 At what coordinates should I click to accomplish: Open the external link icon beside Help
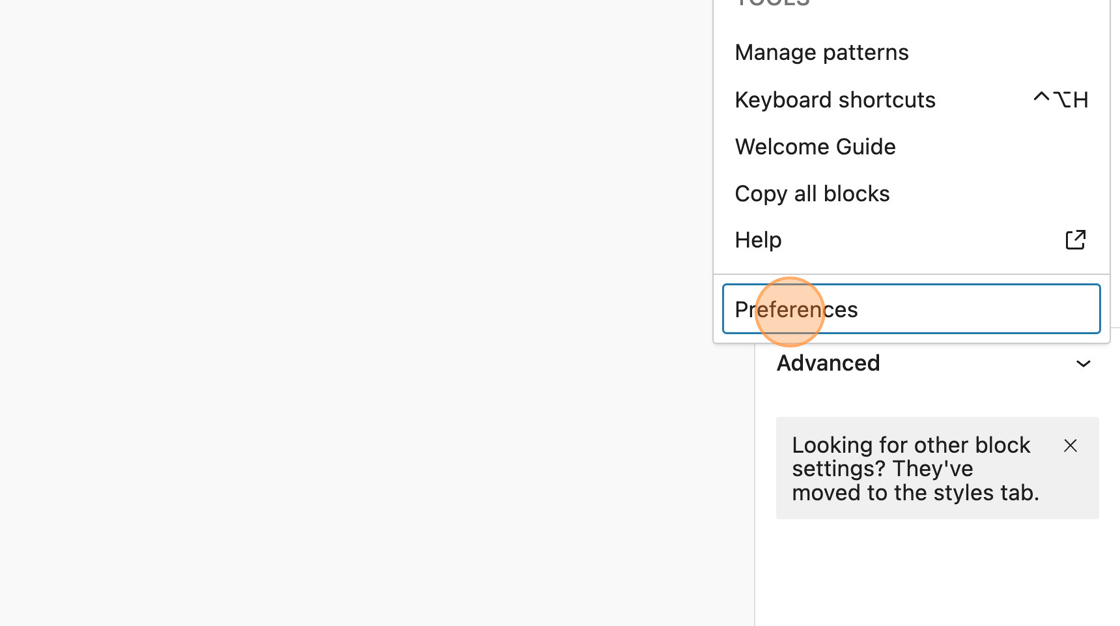(x=1075, y=240)
